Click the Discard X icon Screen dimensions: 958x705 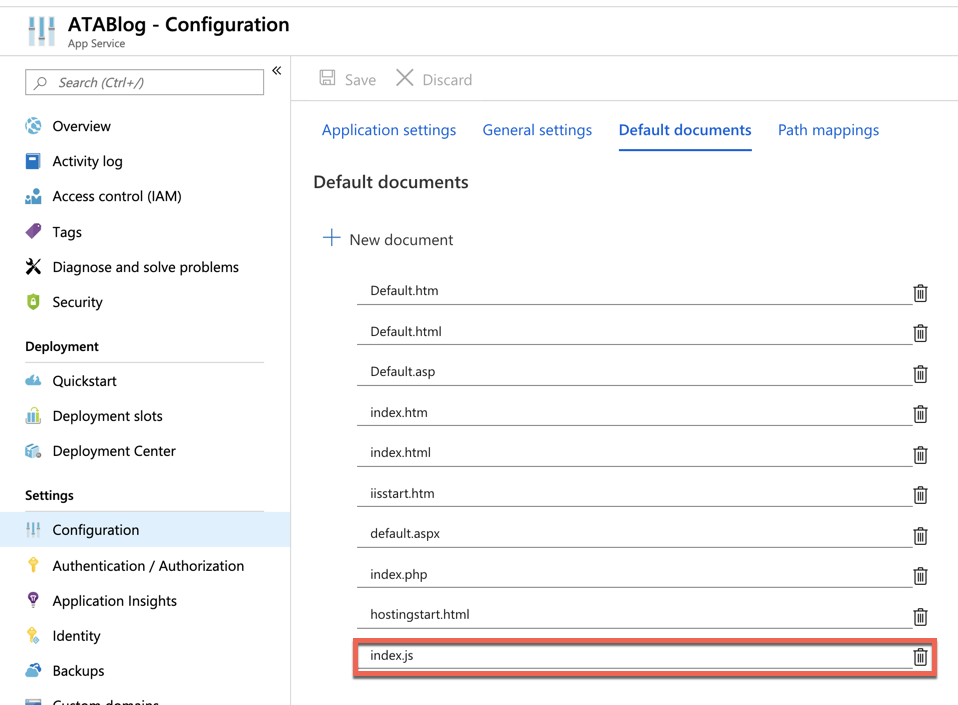pyautogui.click(x=404, y=78)
